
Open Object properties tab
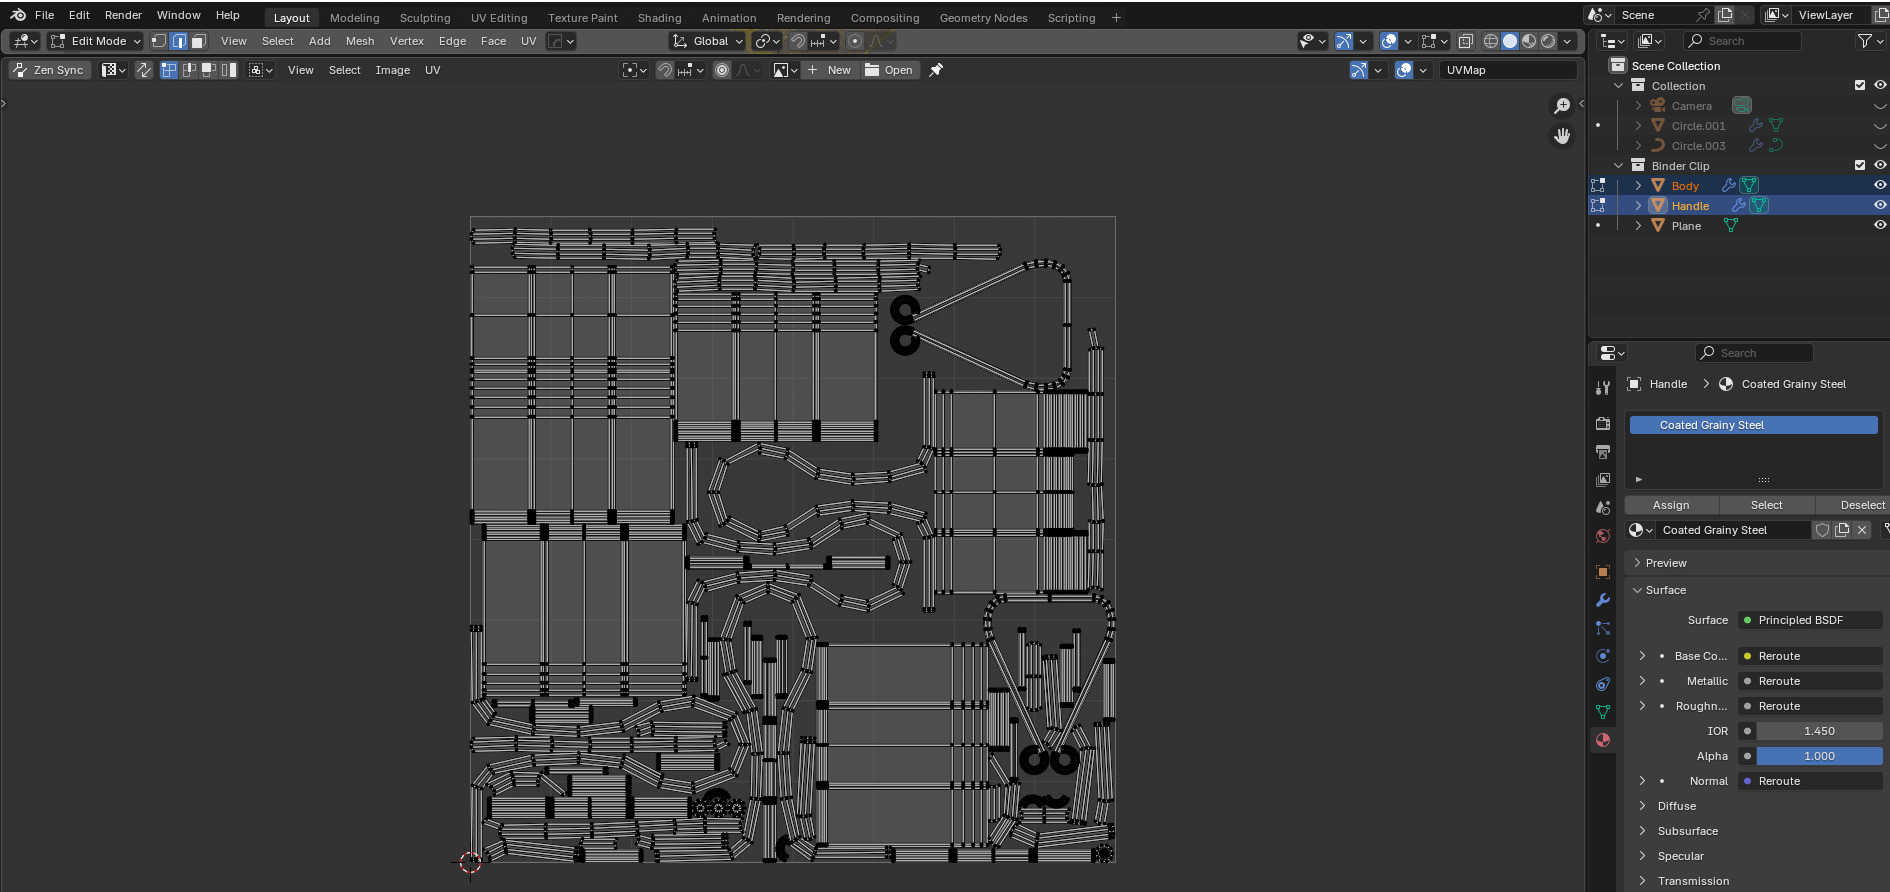(x=1603, y=572)
